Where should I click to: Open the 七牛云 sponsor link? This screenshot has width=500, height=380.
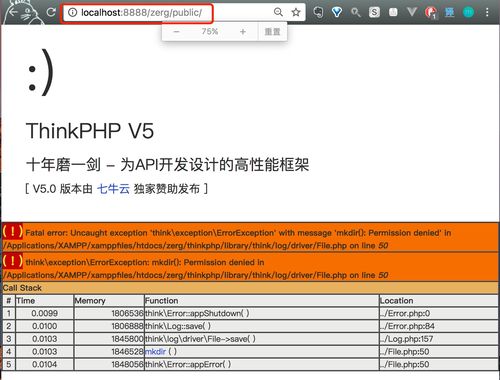[113, 189]
